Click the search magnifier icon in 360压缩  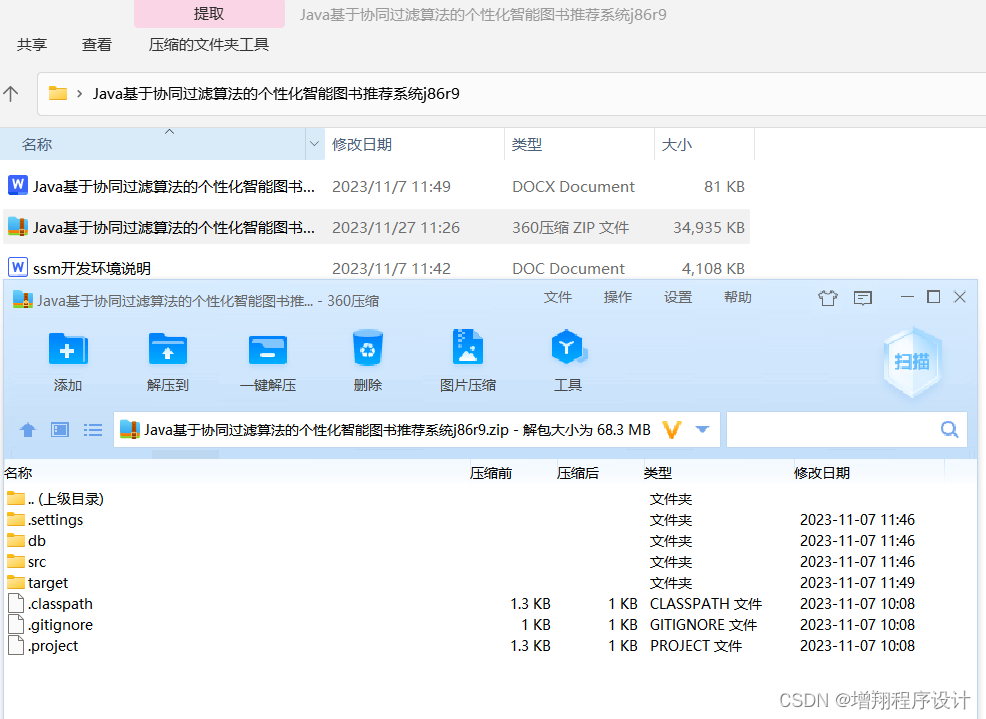click(x=950, y=430)
